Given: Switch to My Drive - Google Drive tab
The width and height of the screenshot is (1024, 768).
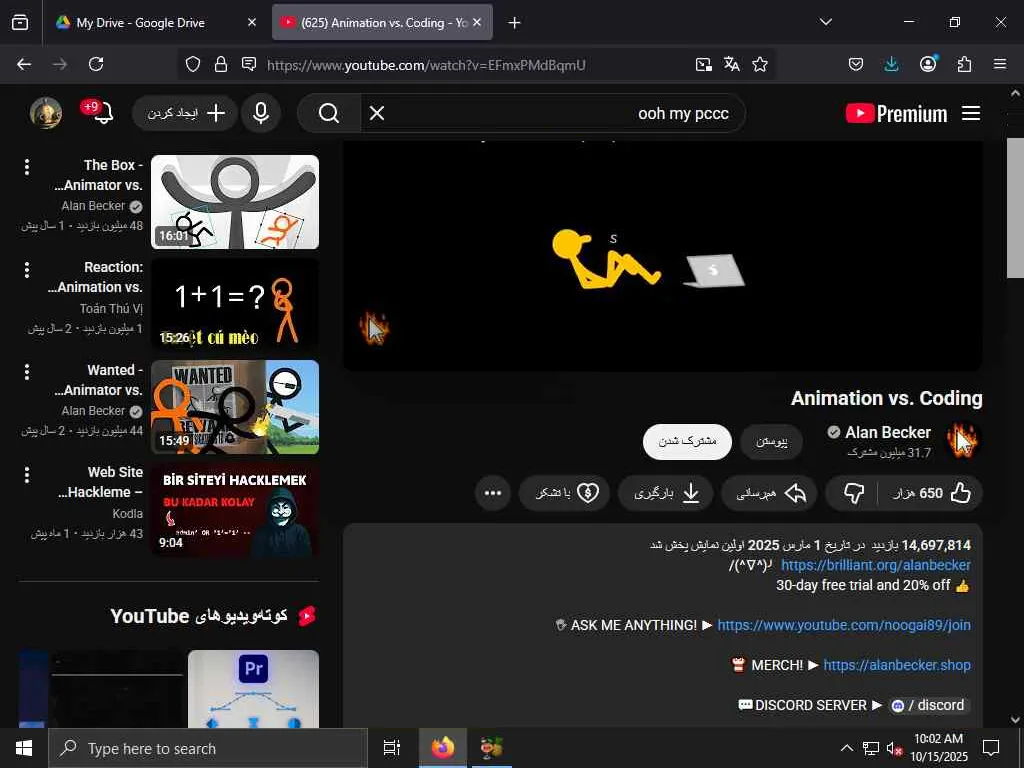Looking at the screenshot, I should click(x=155, y=22).
